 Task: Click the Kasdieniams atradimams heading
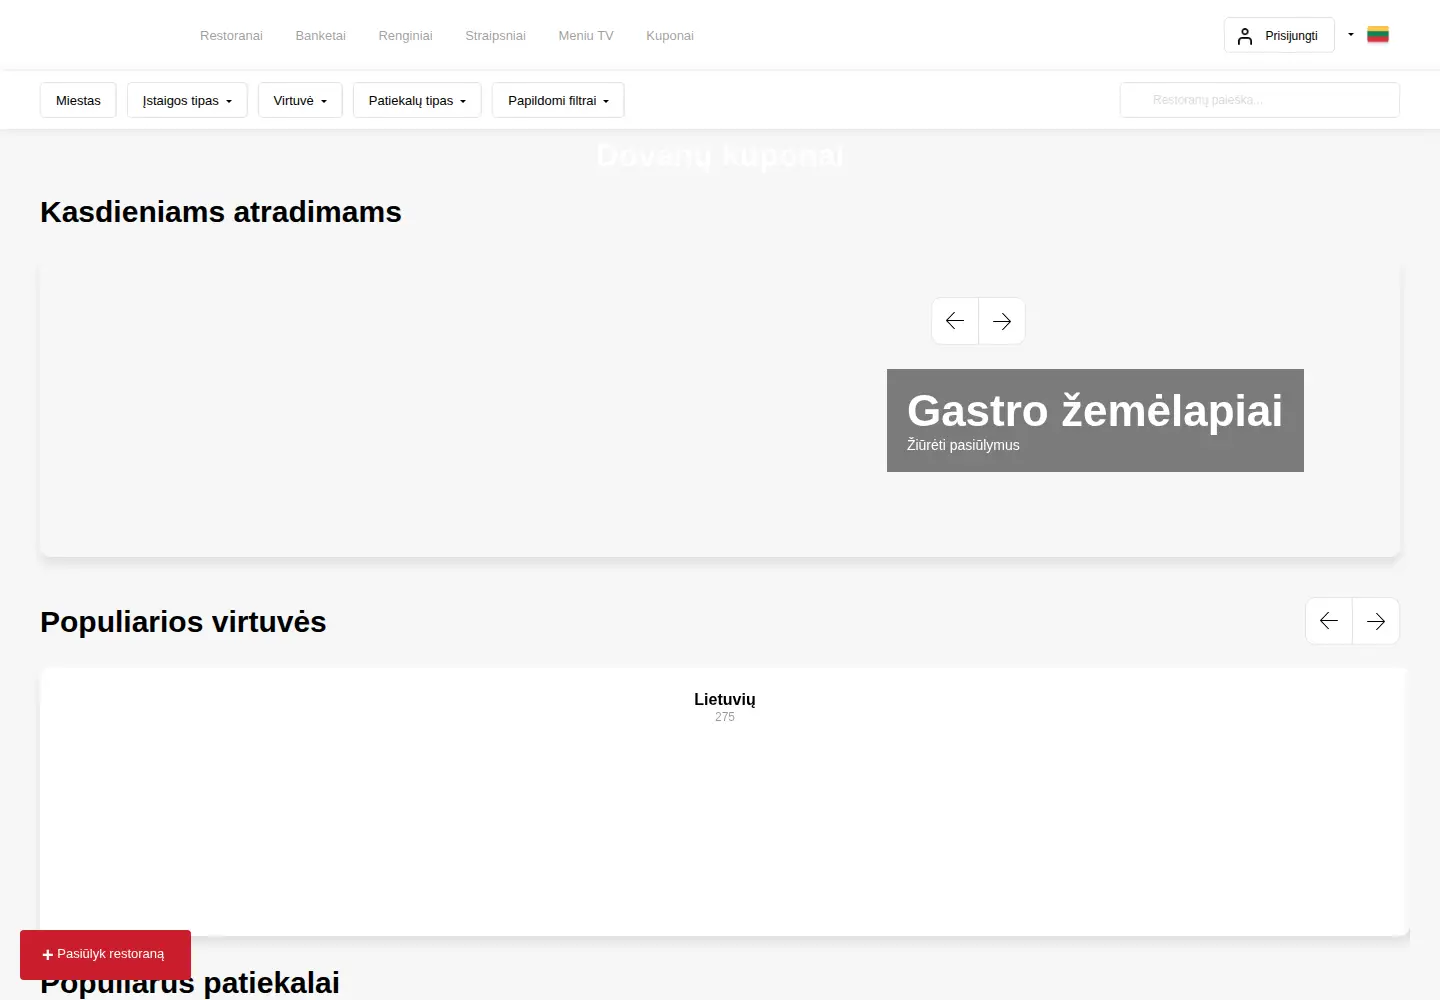click(x=221, y=212)
